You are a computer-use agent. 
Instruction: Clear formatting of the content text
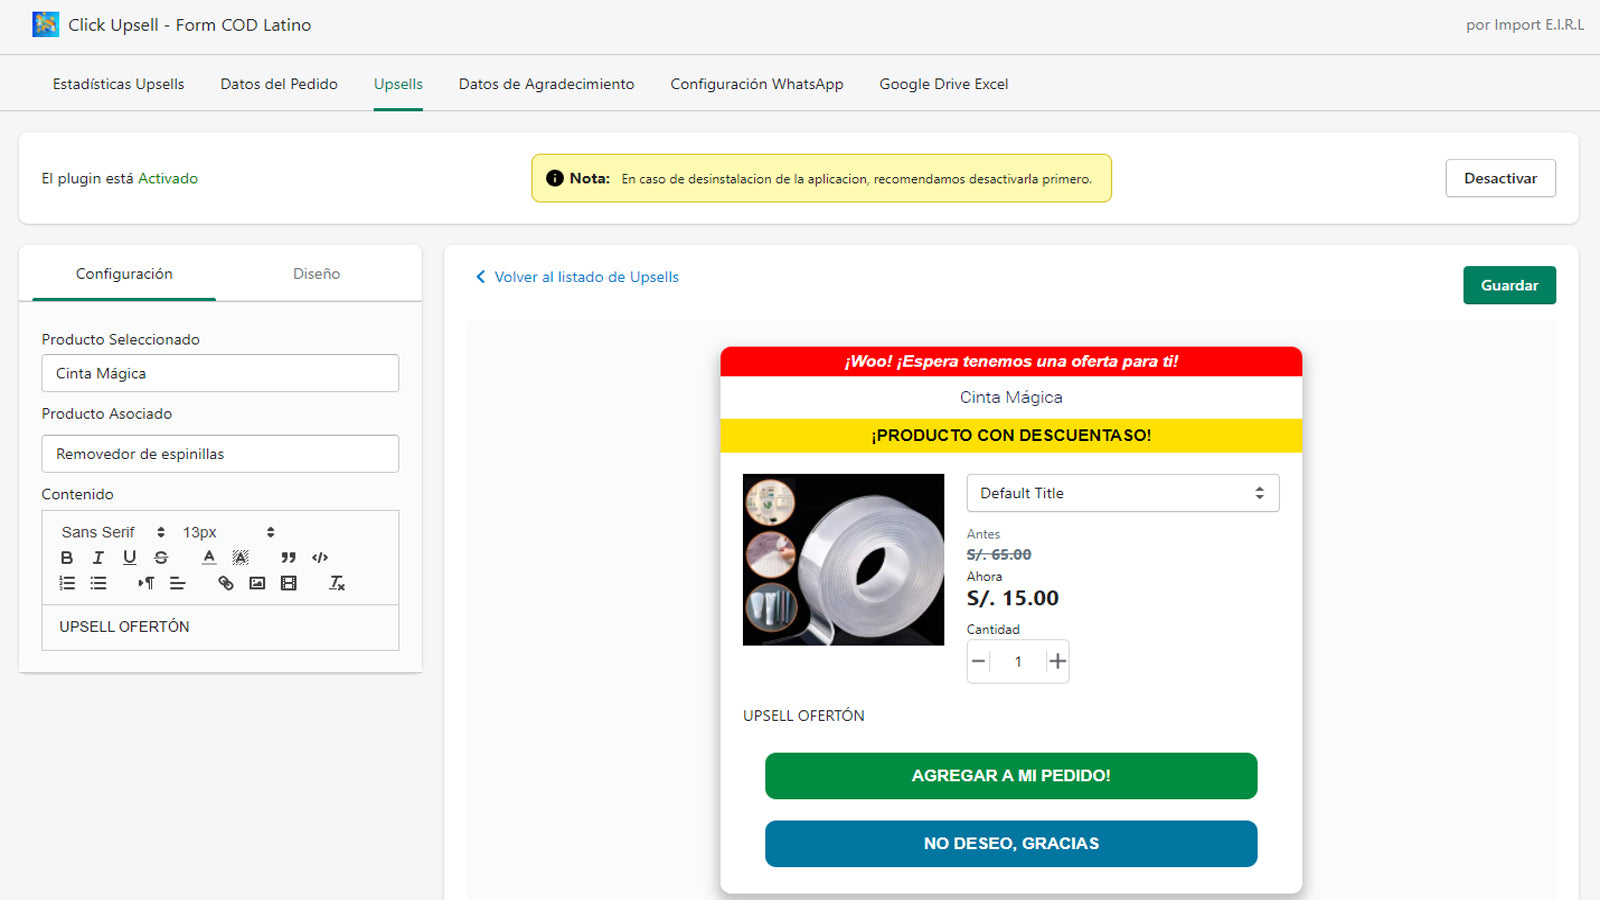[x=337, y=583]
